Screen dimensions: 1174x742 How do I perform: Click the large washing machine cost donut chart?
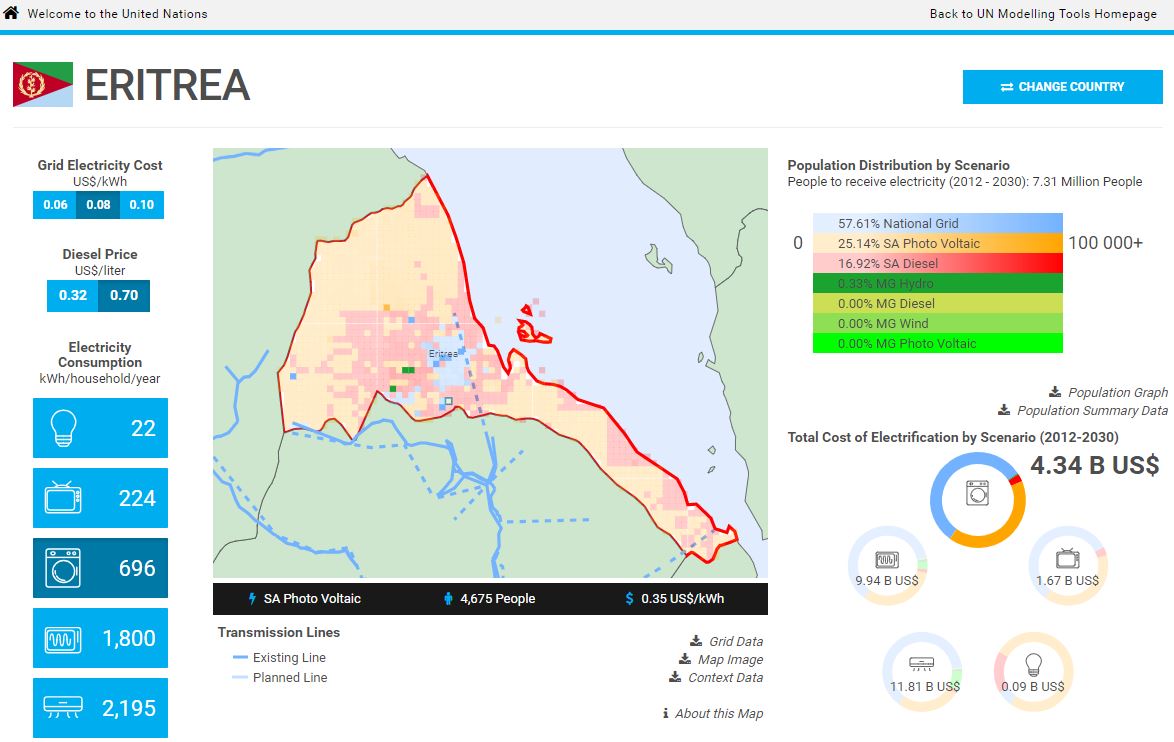(978, 499)
